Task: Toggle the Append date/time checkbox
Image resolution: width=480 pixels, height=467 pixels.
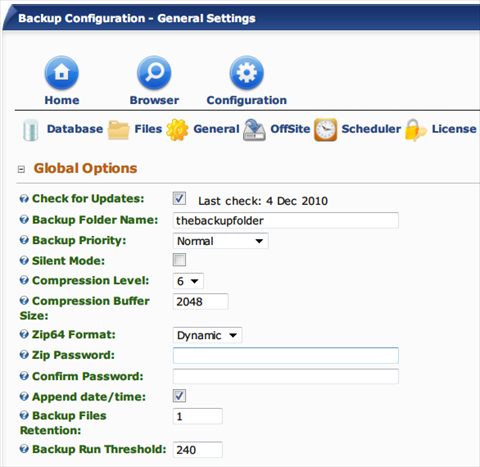Action: pos(179,396)
